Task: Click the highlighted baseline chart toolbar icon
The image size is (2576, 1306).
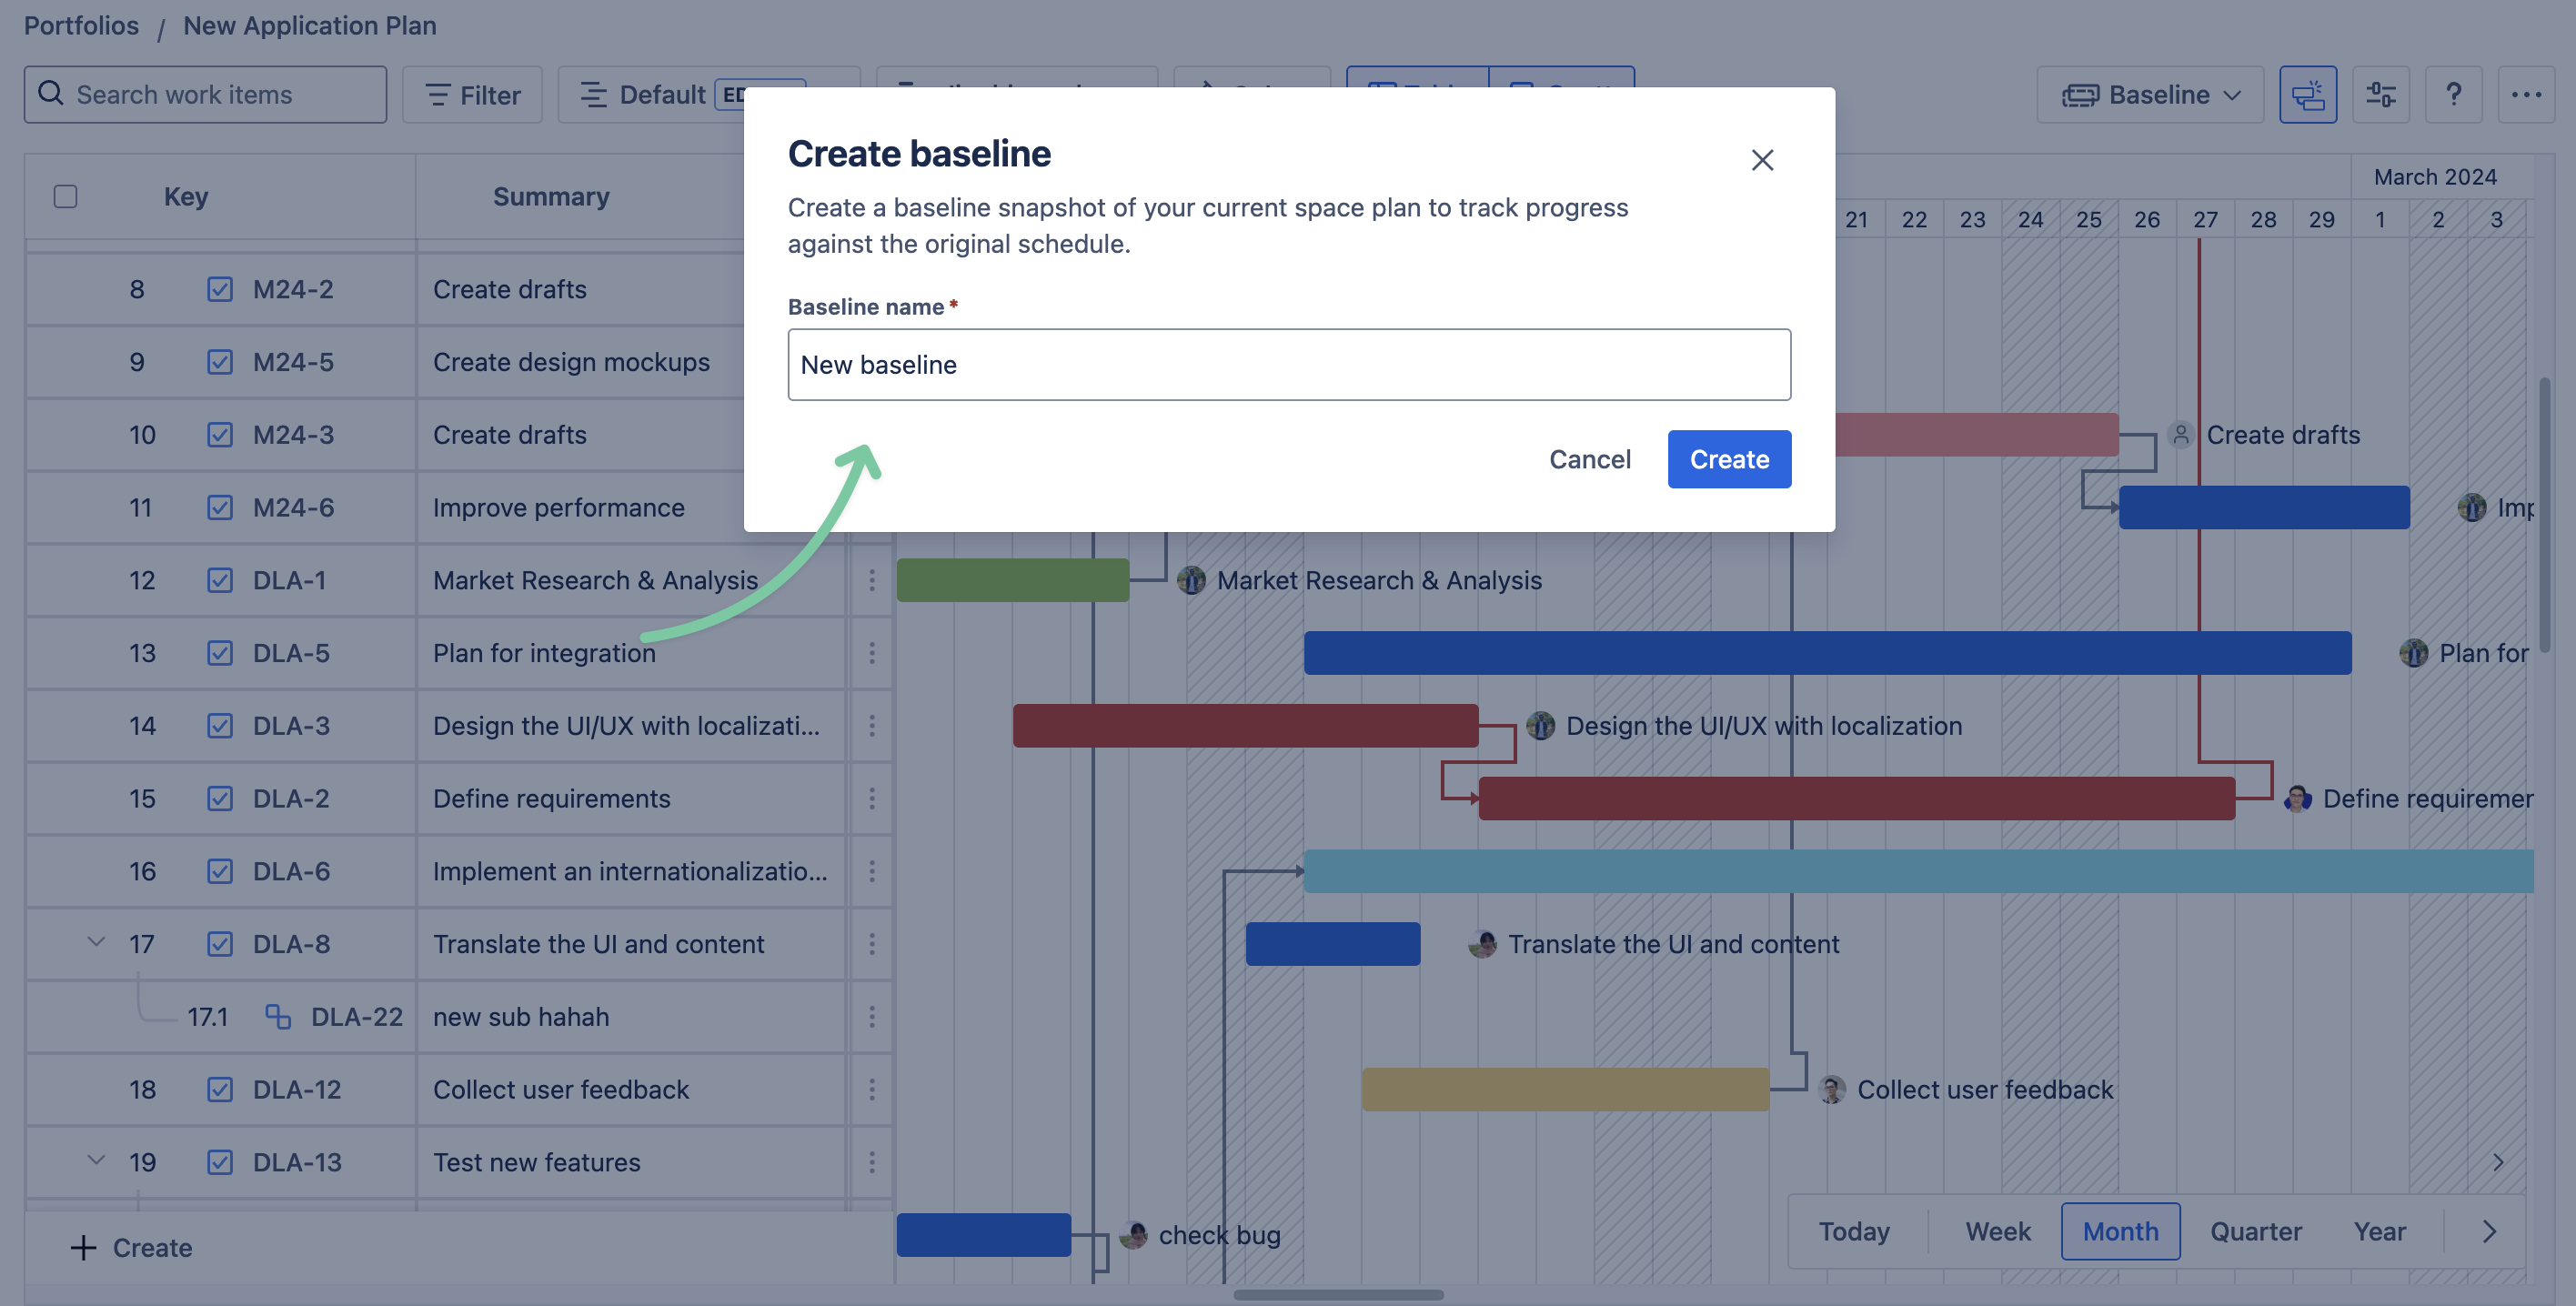Action: pos(2307,95)
